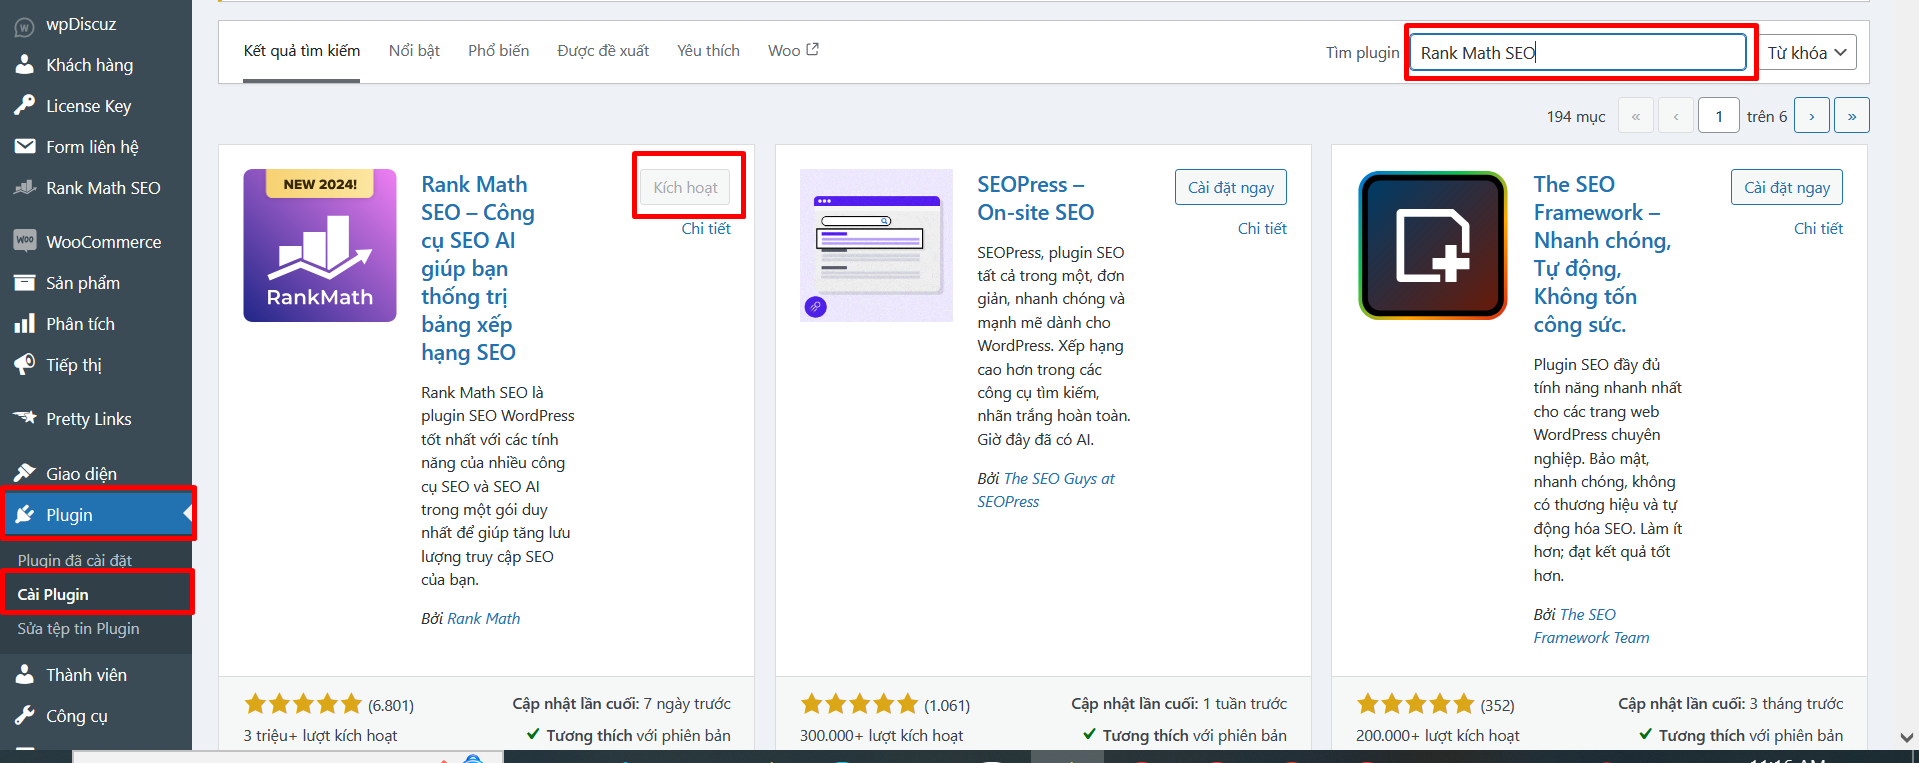The image size is (1919, 763).
Task: Click the Pretty Links star icon
Action: point(25,418)
